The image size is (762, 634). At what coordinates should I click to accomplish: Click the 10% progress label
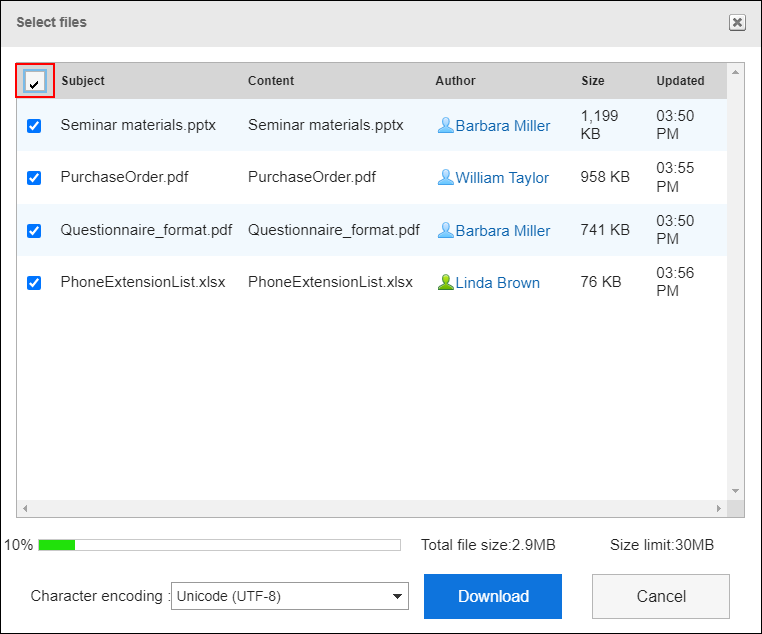tap(18, 545)
